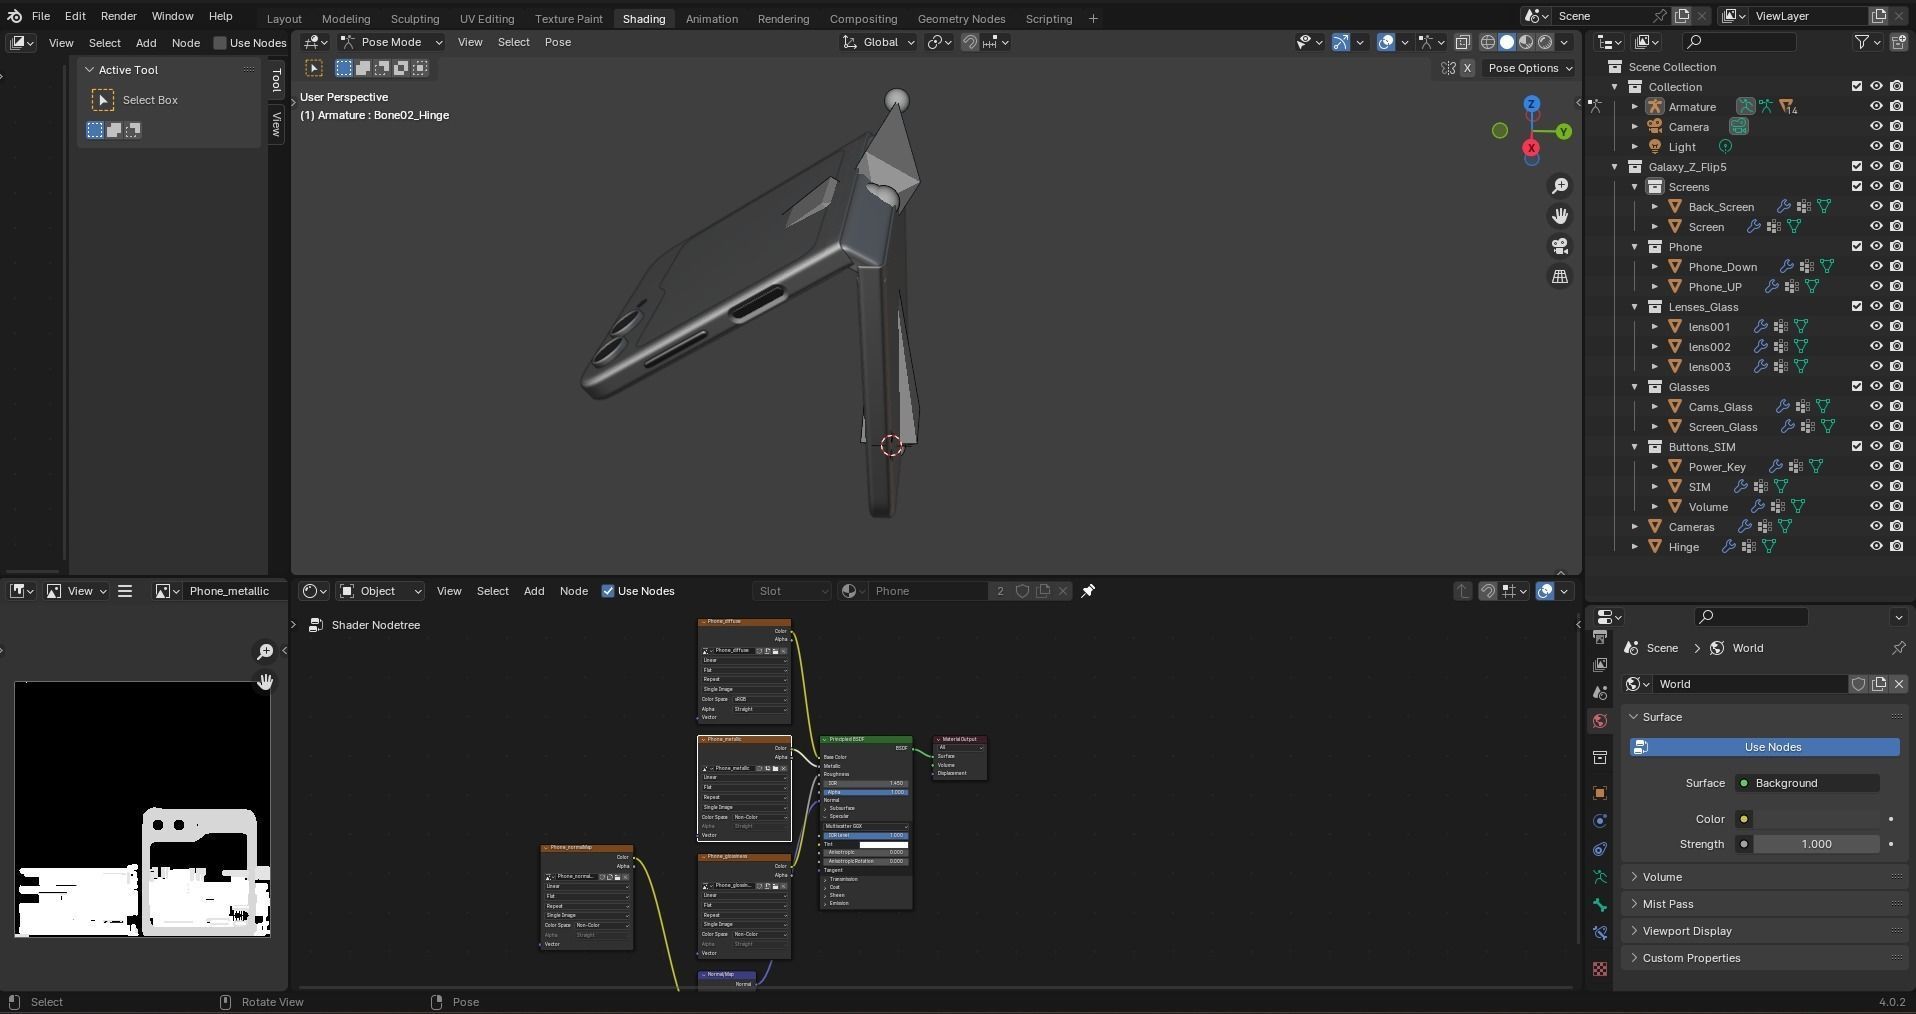This screenshot has width=1916, height=1014.
Task: Click the World name text field
Action: [1749, 684]
